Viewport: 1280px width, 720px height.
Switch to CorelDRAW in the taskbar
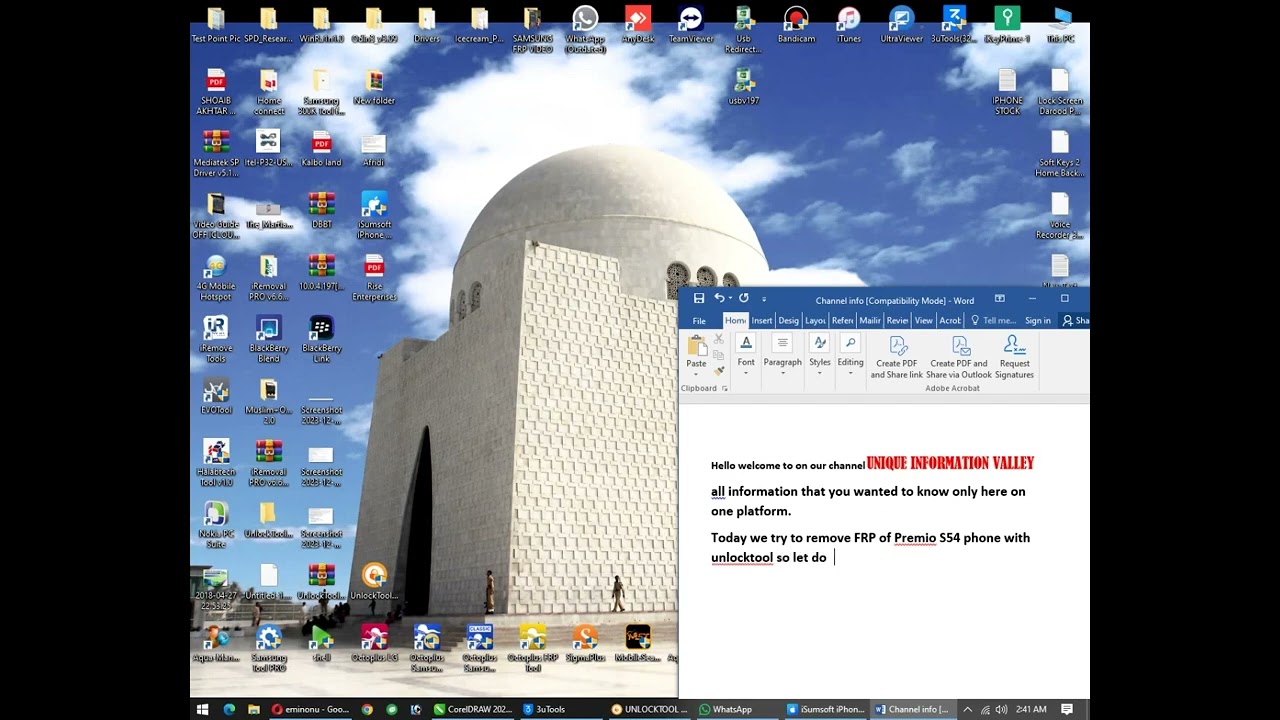[474, 709]
